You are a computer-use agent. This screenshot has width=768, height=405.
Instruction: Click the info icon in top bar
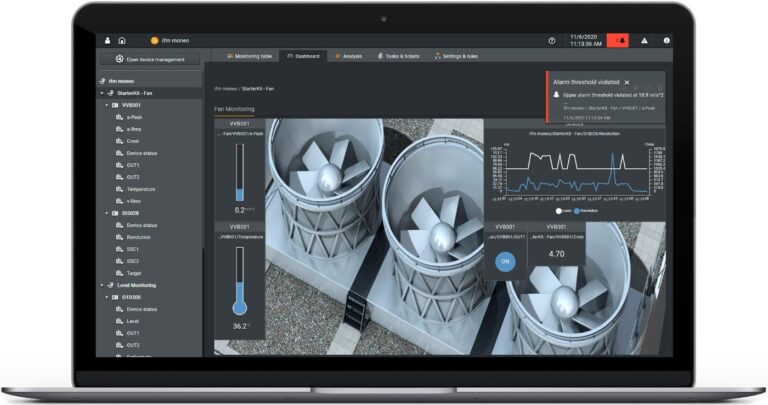666,41
